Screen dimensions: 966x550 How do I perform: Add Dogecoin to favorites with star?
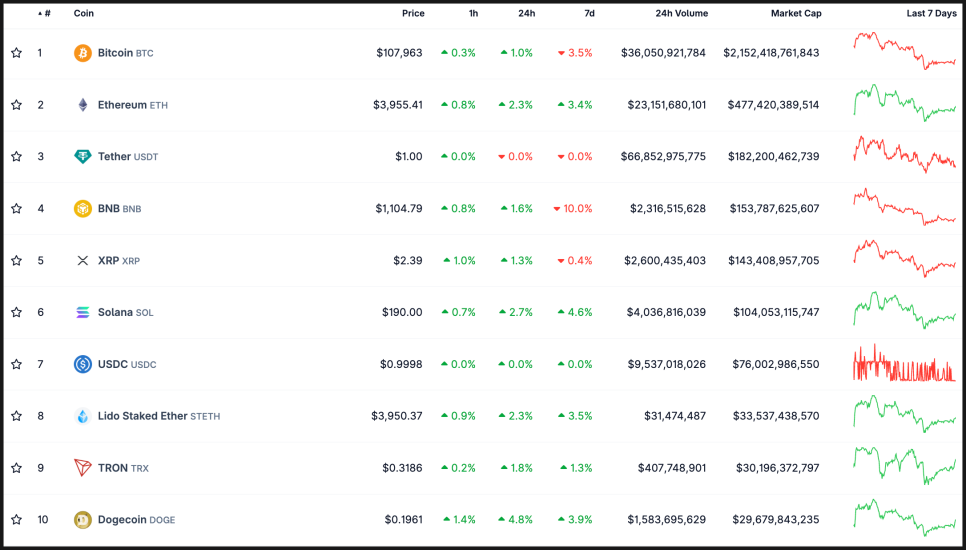click(x=16, y=520)
